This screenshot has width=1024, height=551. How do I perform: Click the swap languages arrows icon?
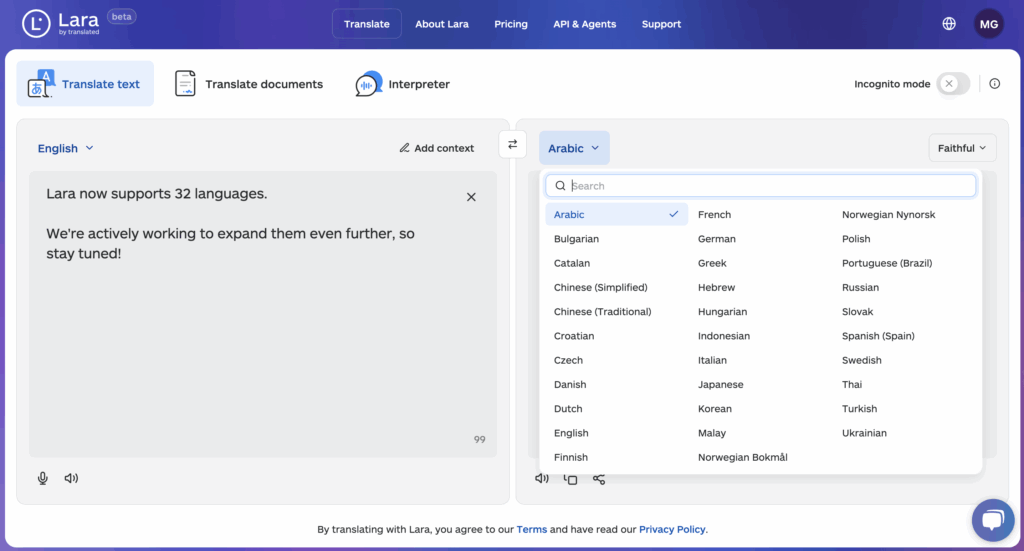[512, 145]
